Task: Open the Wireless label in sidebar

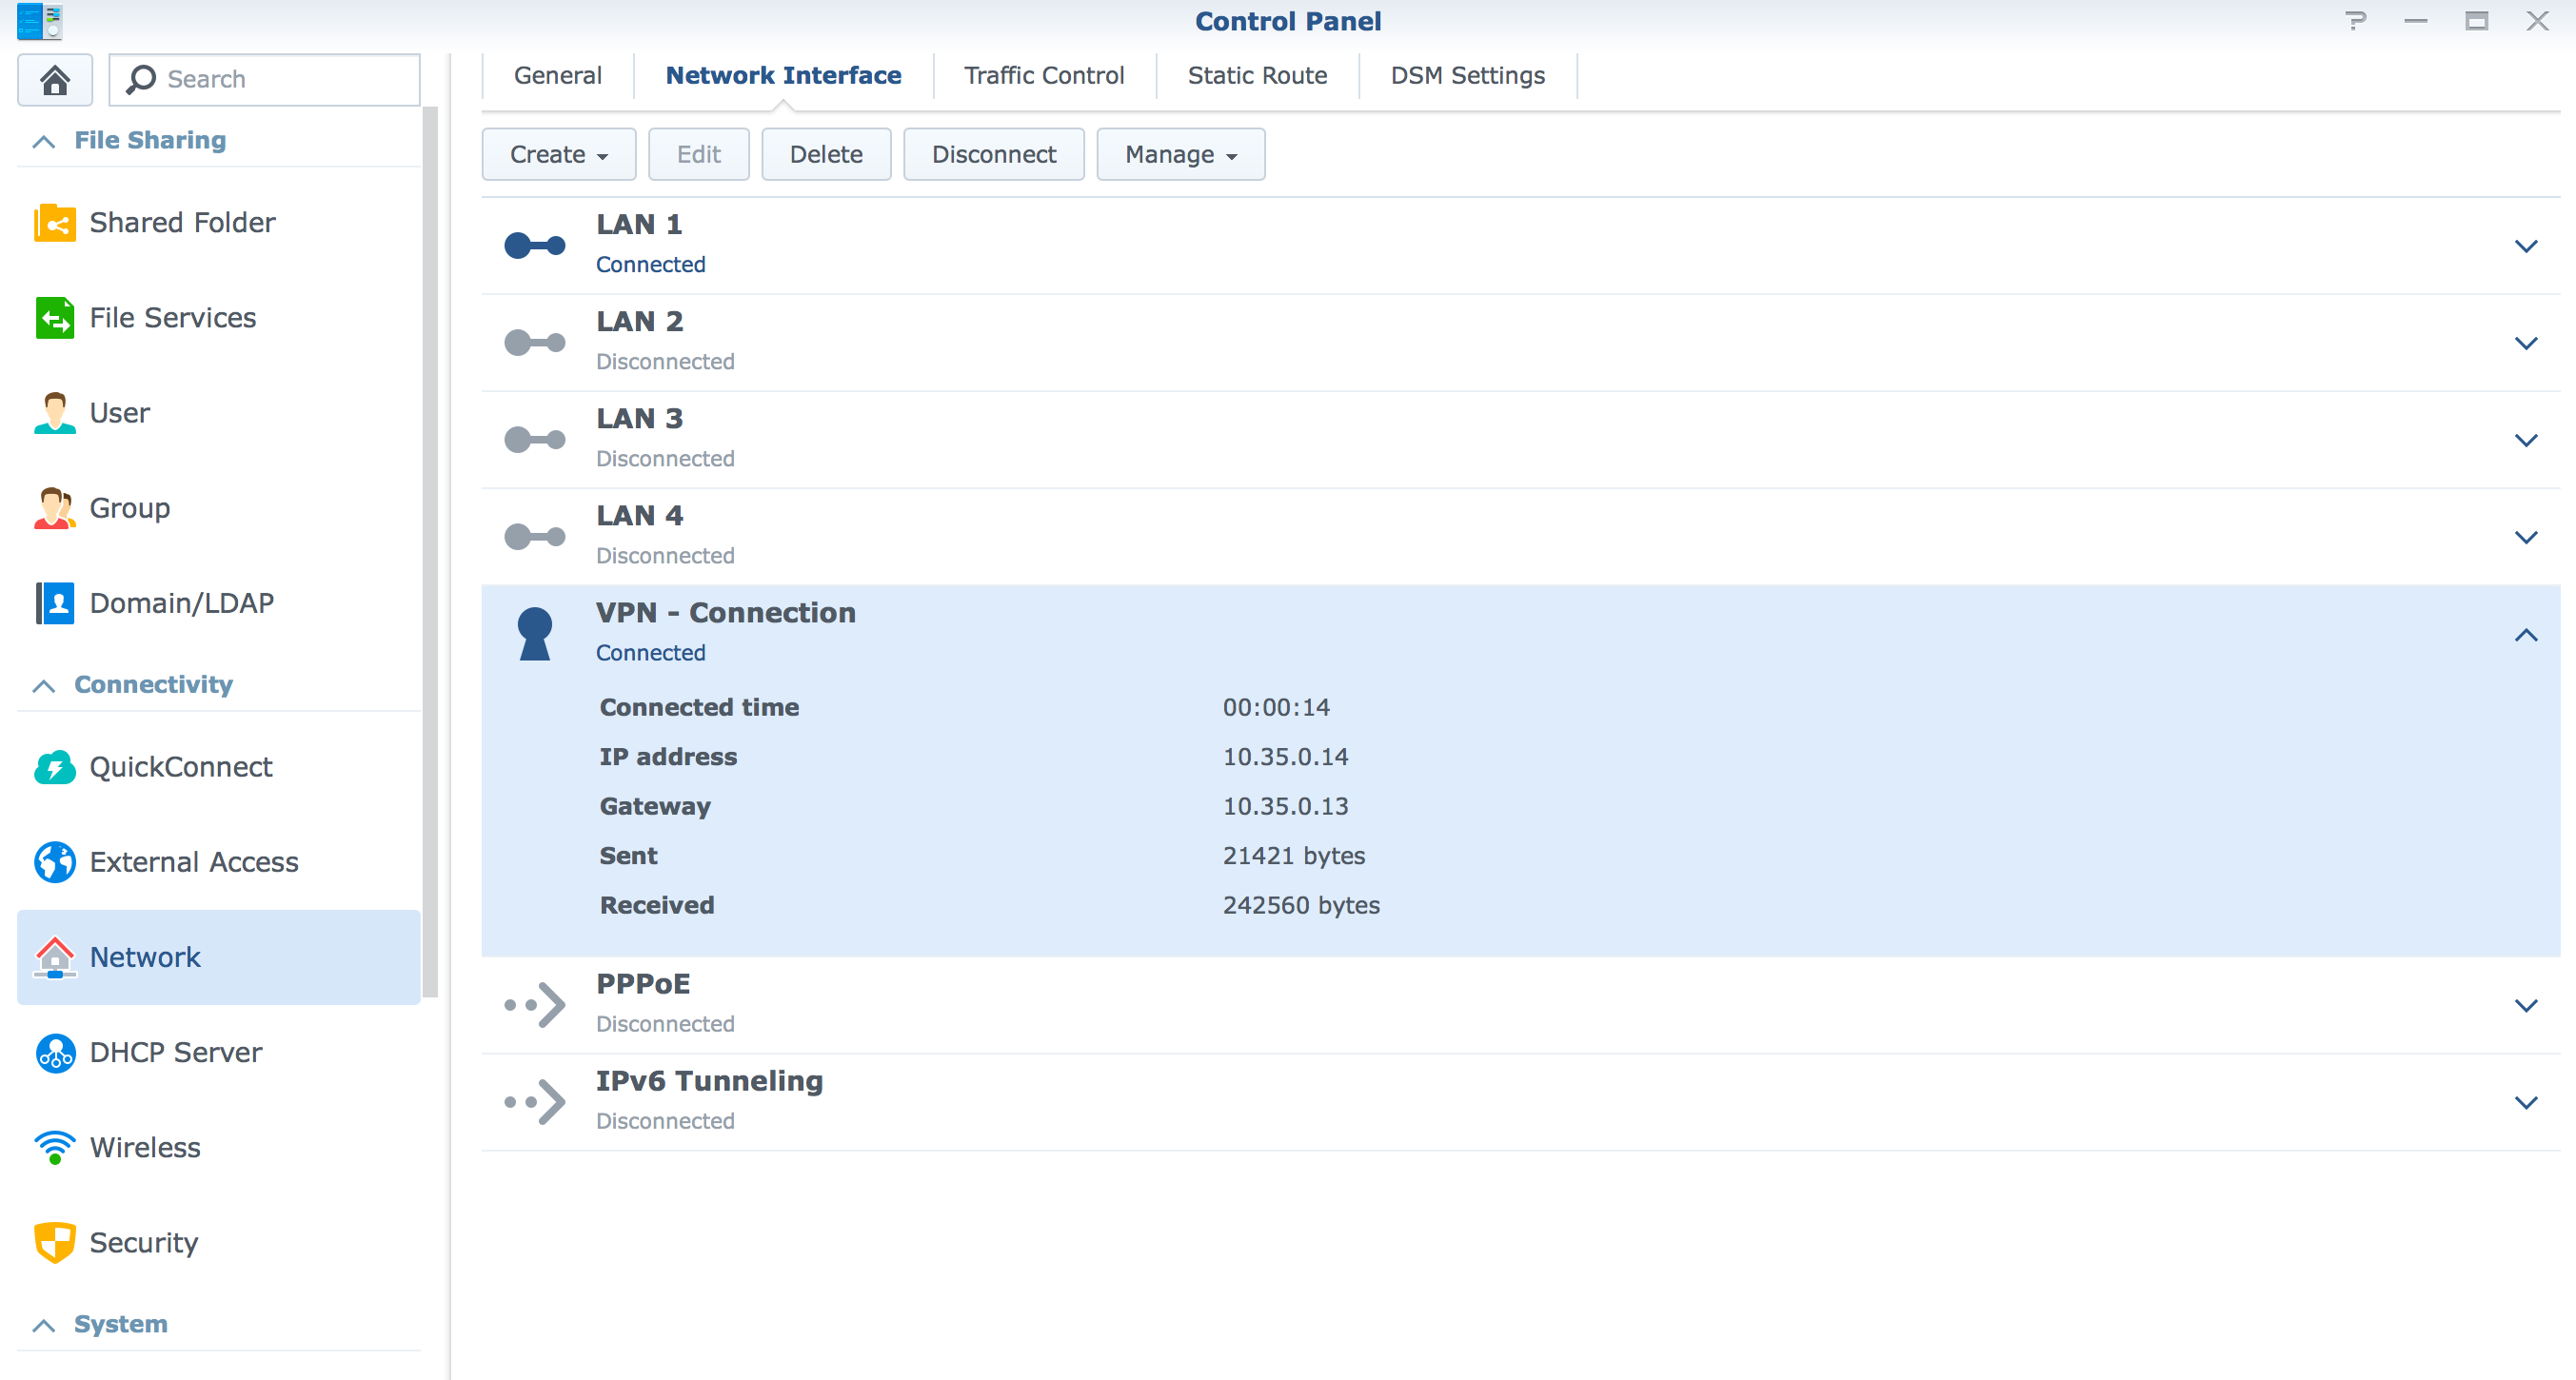Action: [145, 1147]
